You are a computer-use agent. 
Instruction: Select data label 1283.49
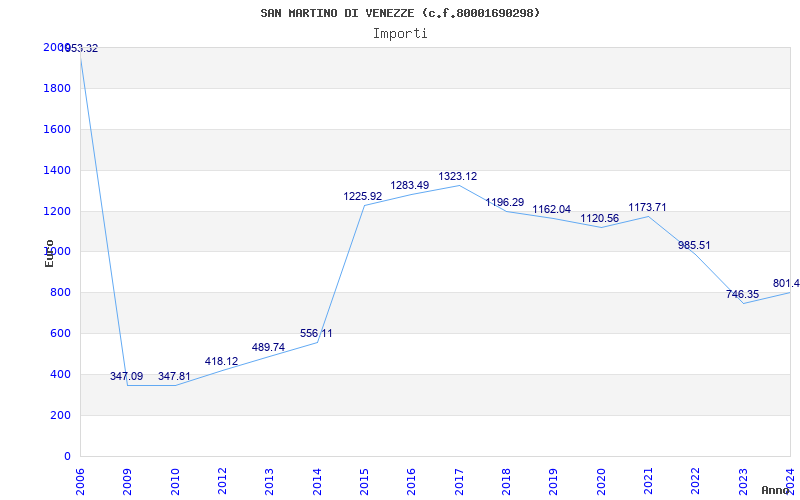pyautogui.click(x=410, y=186)
